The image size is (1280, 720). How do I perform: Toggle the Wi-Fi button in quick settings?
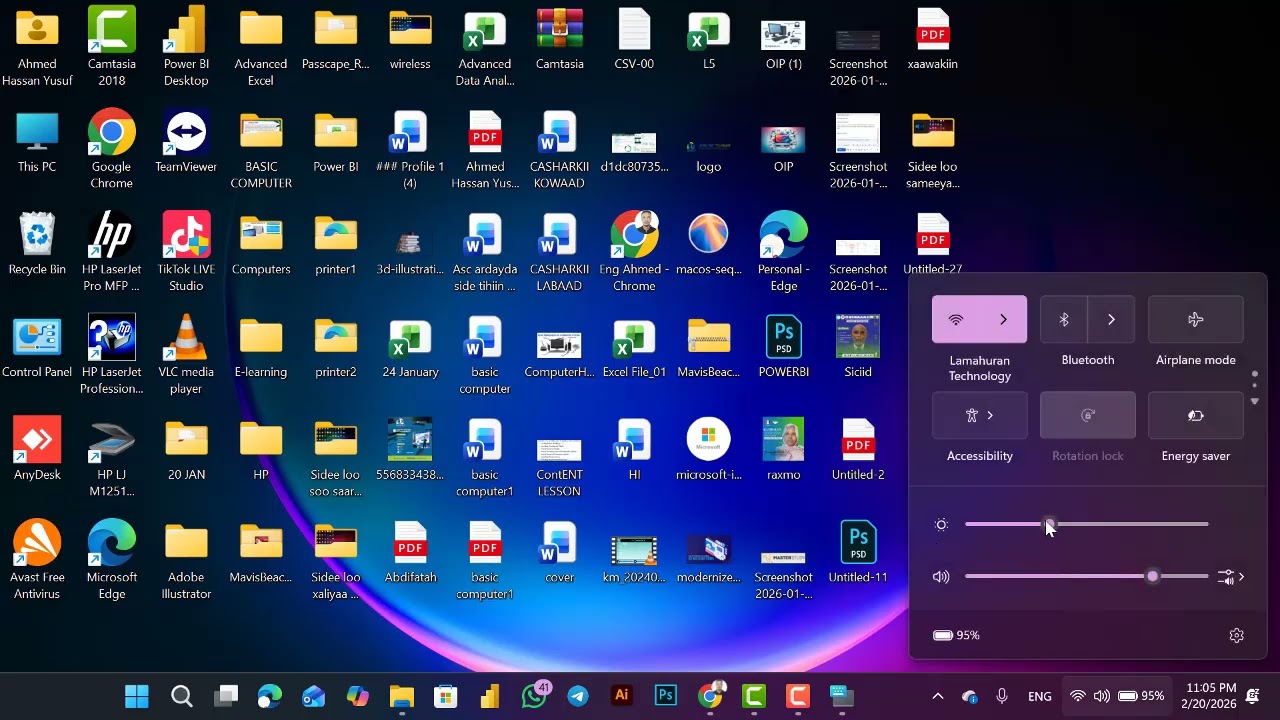(x=956, y=320)
